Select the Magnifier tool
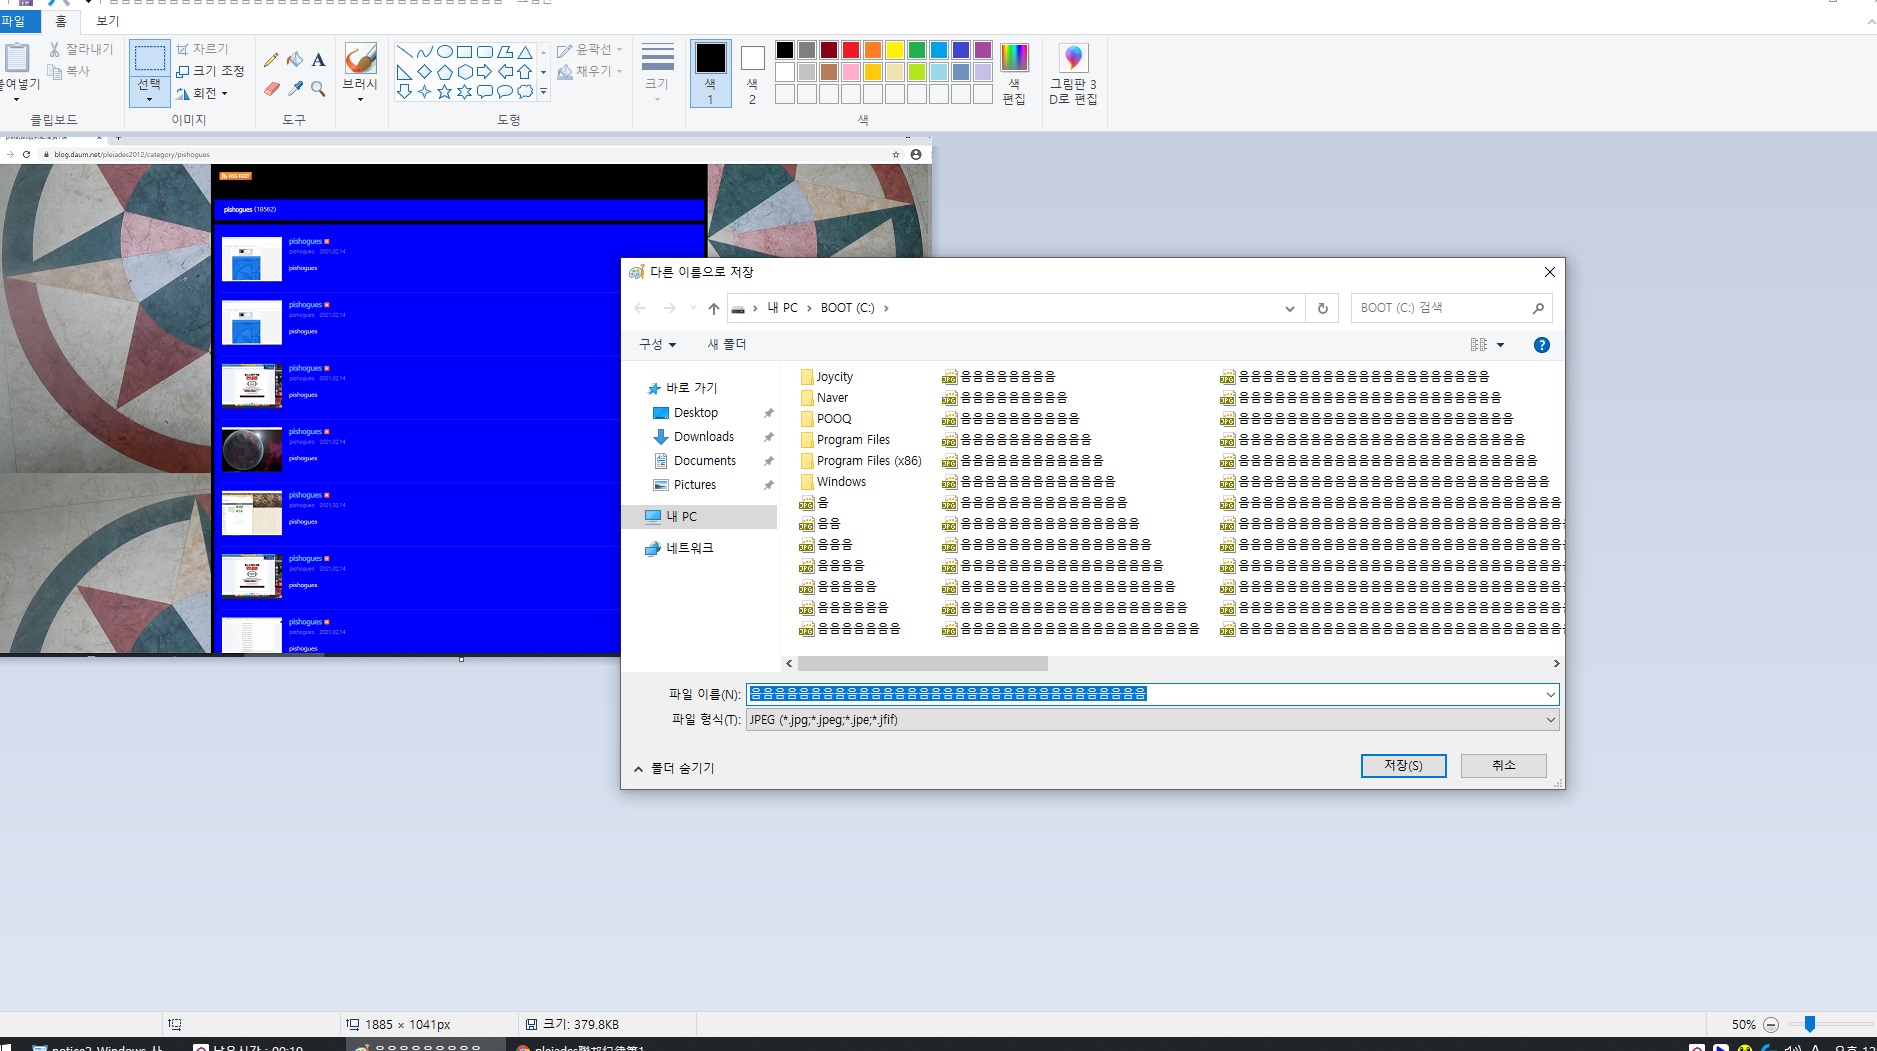Image resolution: width=1877 pixels, height=1051 pixels. coord(318,89)
